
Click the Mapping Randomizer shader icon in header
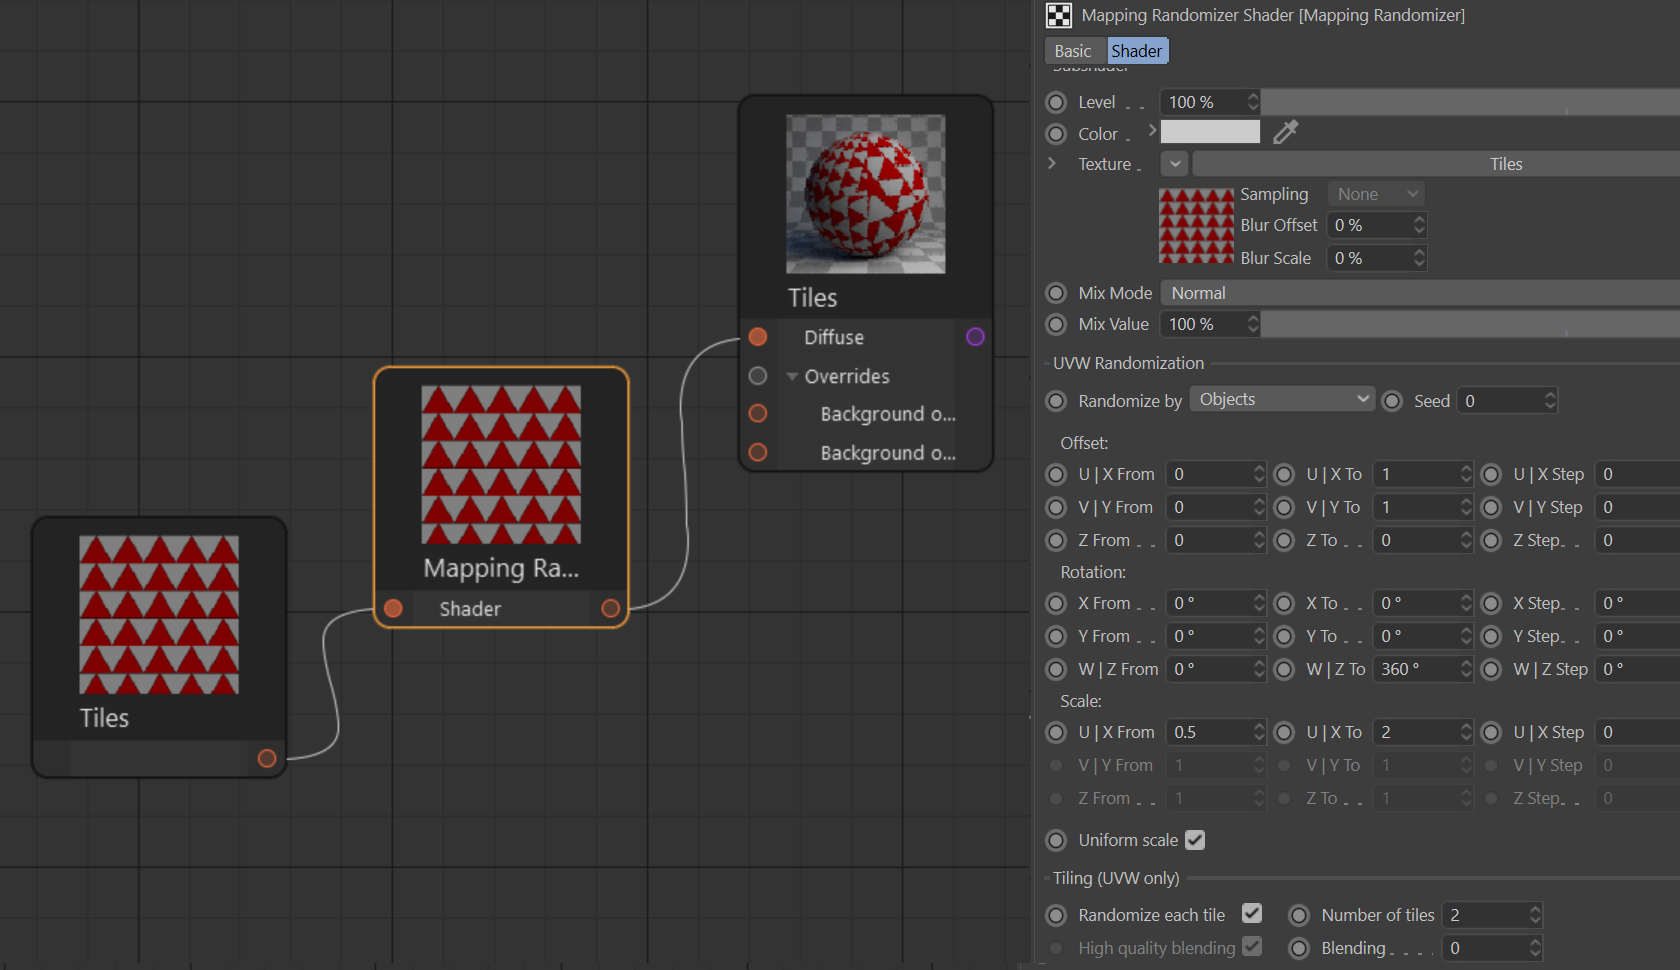coord(1058,15)
